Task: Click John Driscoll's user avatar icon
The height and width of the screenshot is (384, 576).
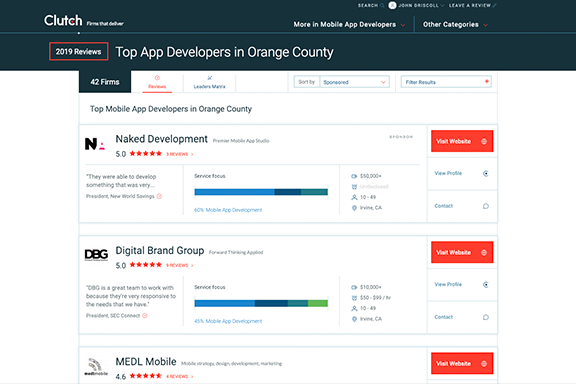Action: pyautogui.click(x=392, y=6)
